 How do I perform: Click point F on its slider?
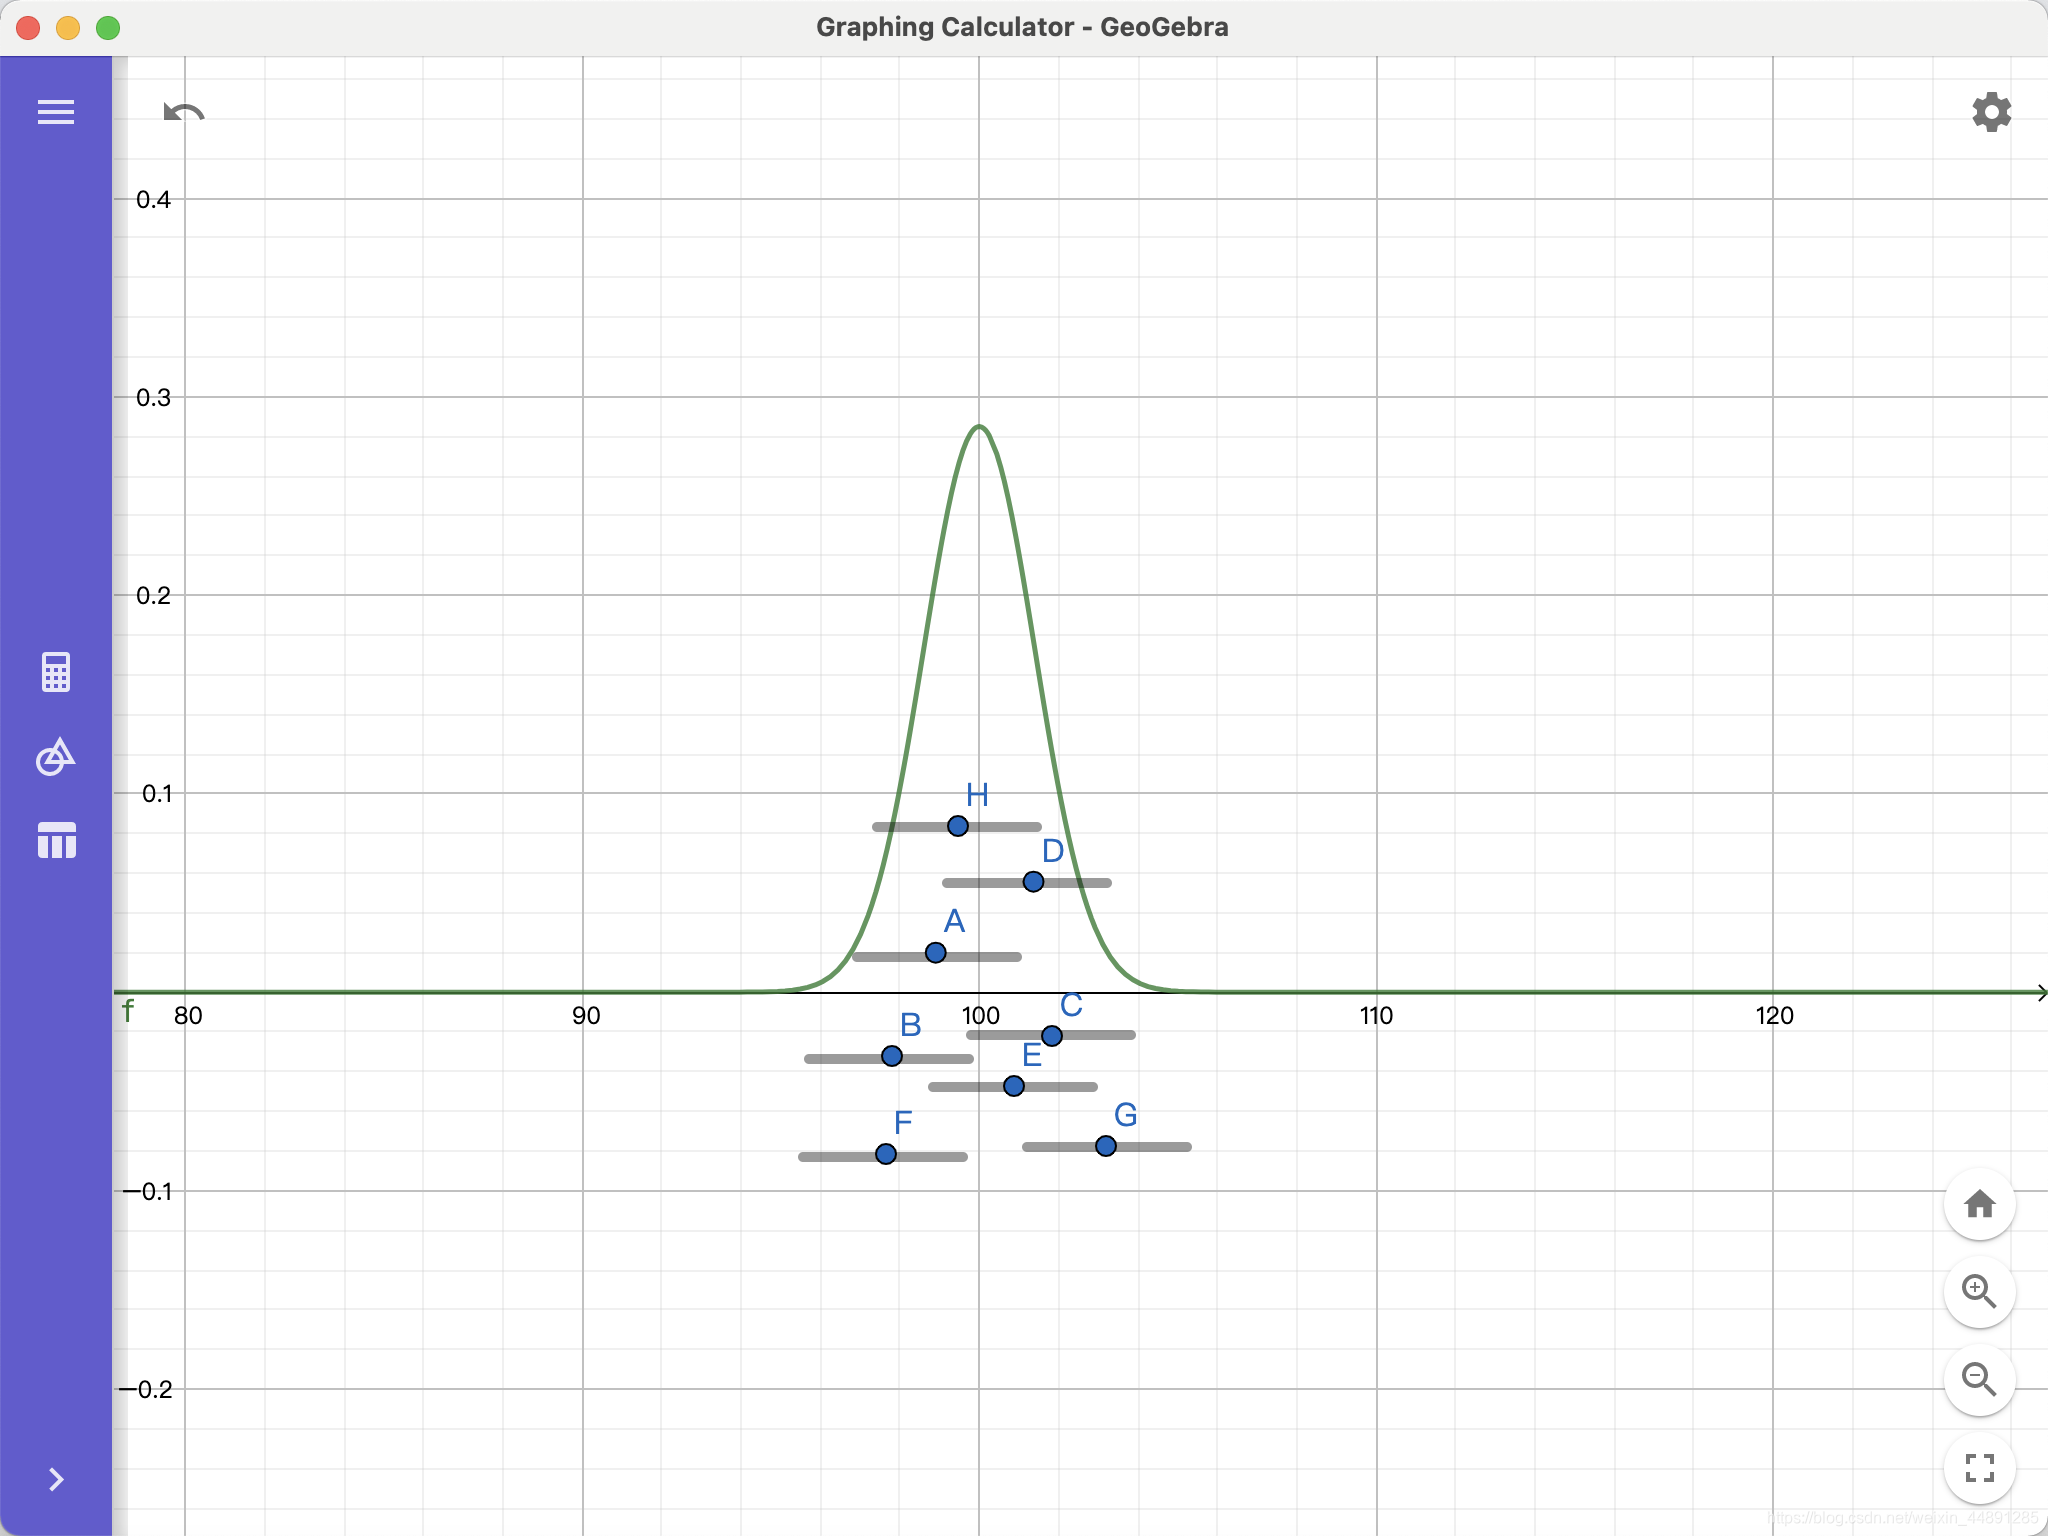point(885,1154)
